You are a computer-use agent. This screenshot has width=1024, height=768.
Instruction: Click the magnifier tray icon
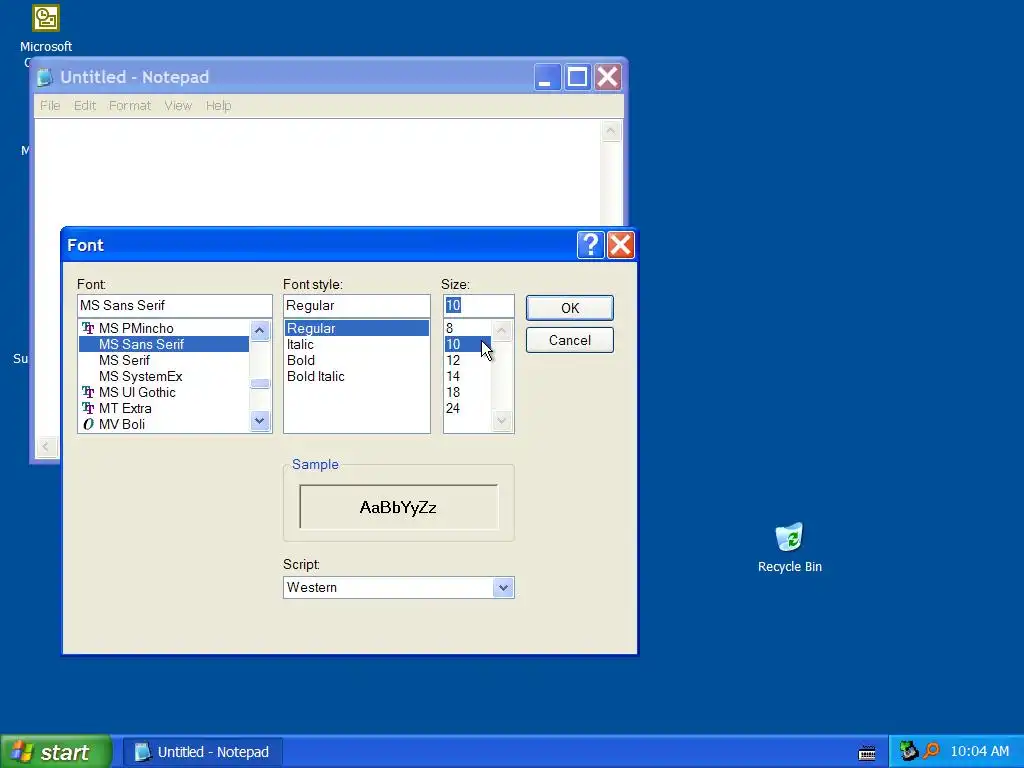point(931,751)
